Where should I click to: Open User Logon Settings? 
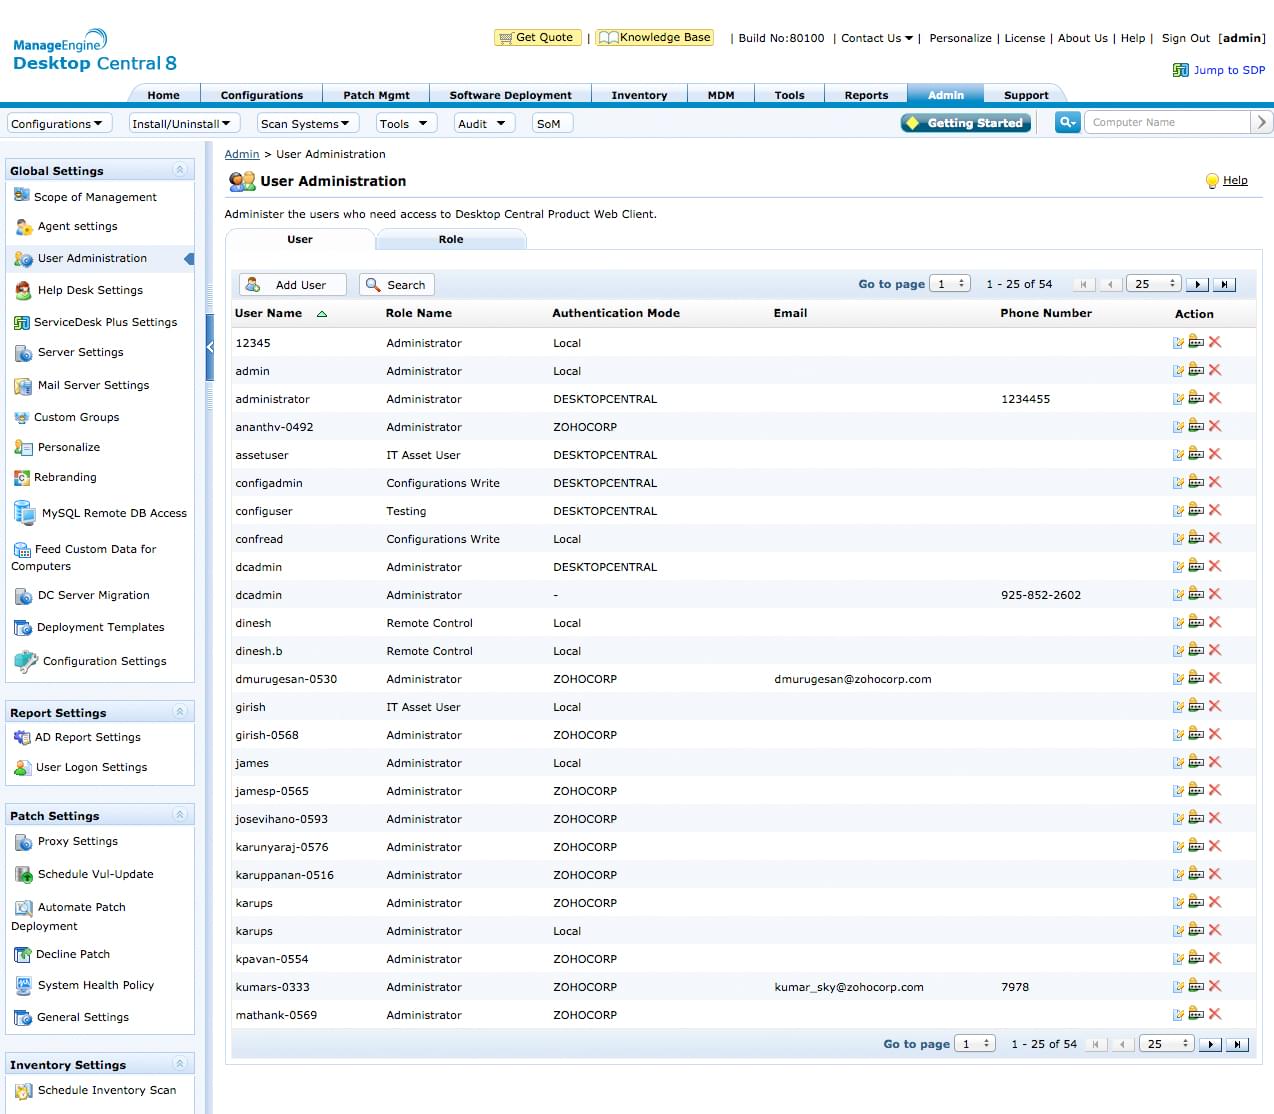(x=92, y=767)
